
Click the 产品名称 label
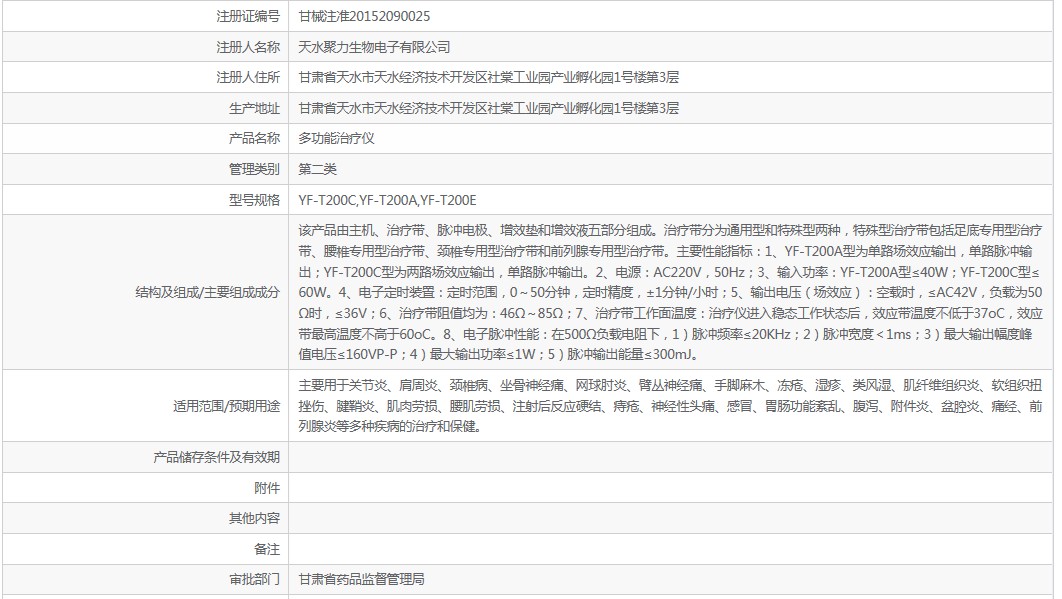click(x=255, y=138)
